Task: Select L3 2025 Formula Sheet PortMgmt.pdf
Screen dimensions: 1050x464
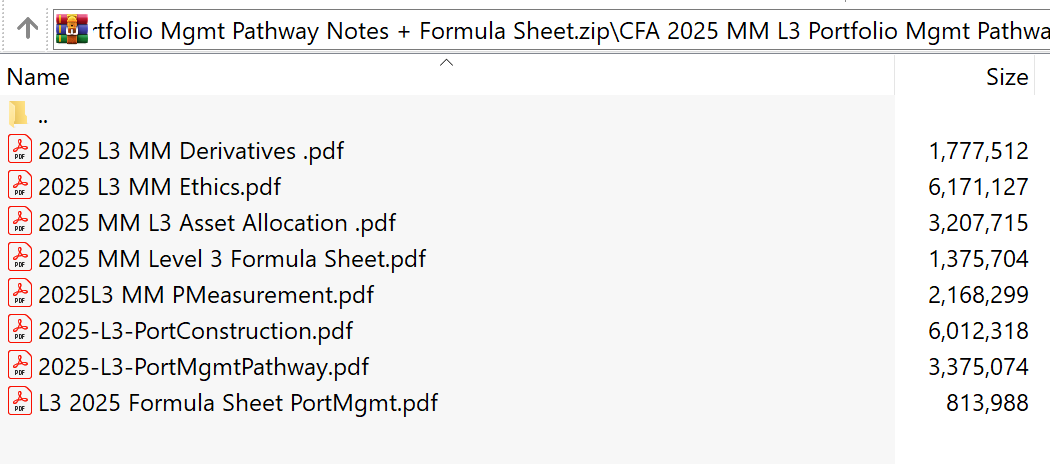Action: point(238,403)
